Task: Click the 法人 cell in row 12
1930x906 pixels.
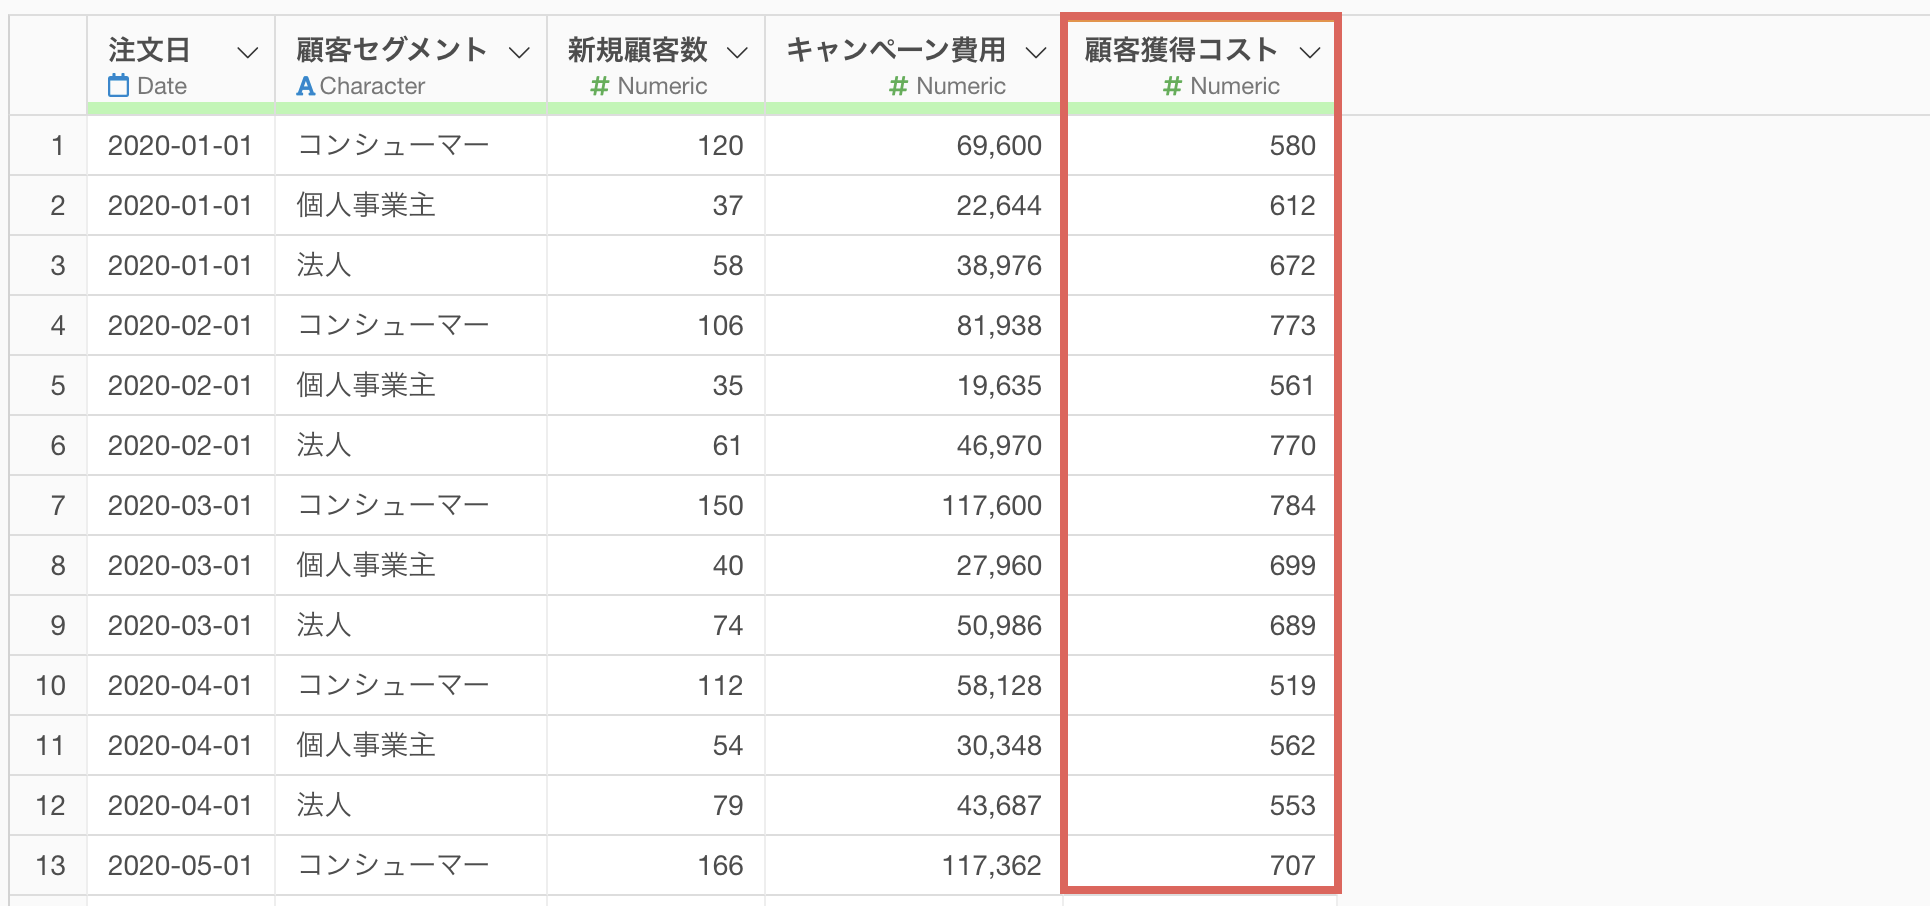Action: coord(324,806)
